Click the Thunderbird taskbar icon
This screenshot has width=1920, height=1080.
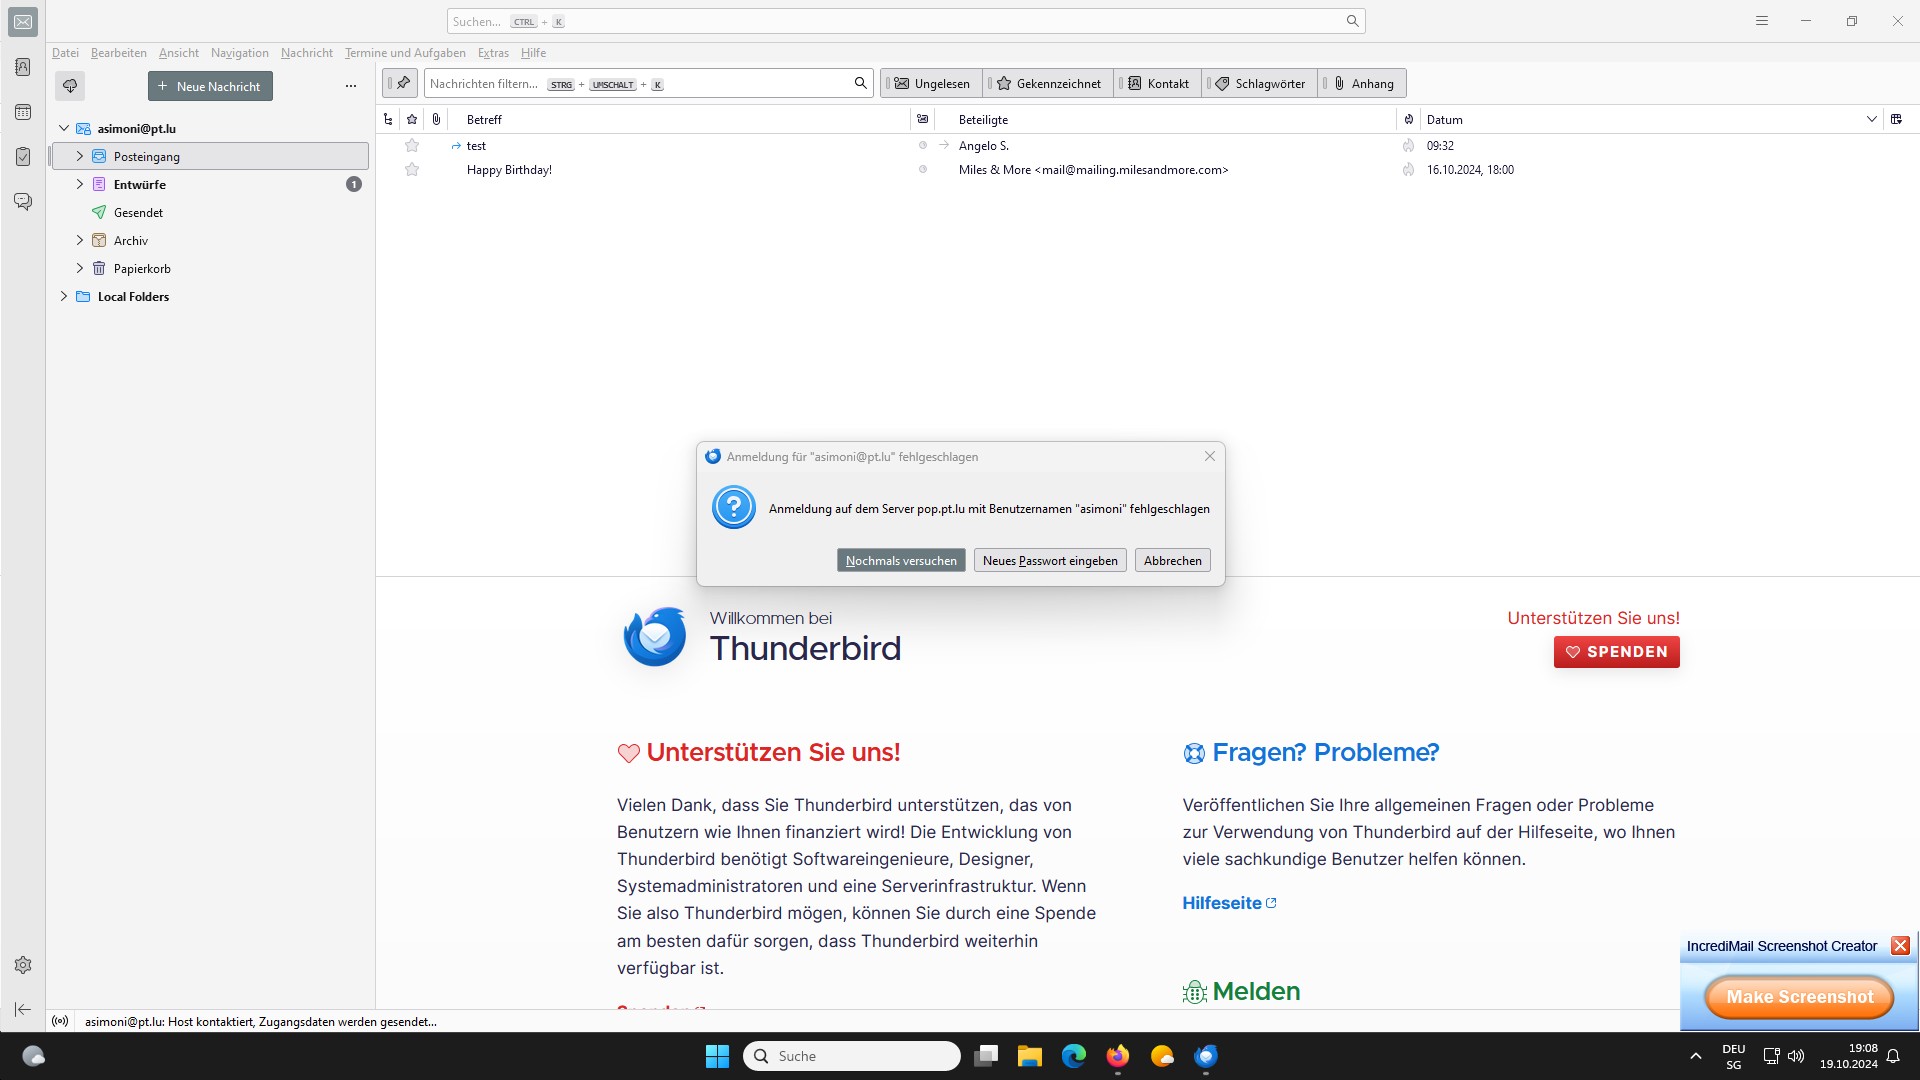pos(1206,1056)
